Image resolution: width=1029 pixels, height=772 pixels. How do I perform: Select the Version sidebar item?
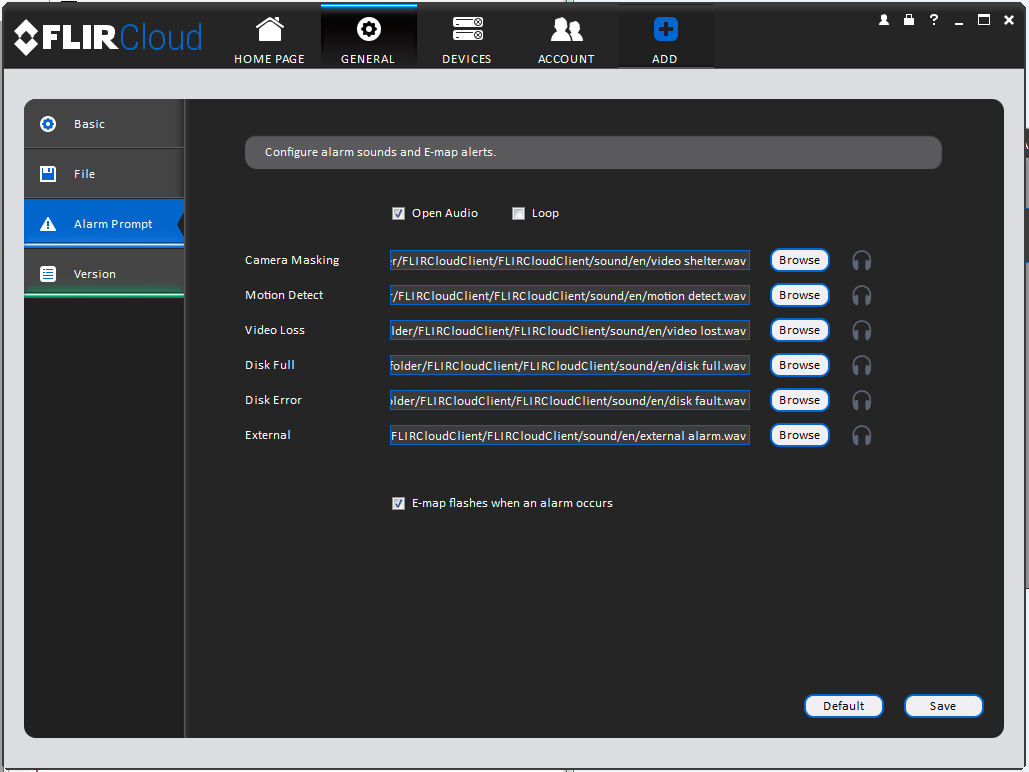pos(104,274)
